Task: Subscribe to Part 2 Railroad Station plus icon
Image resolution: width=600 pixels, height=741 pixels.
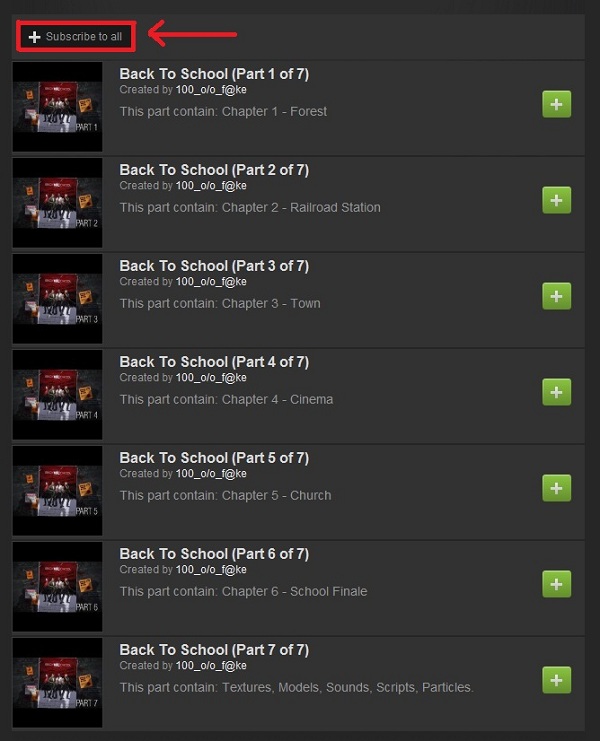Action: [x=556, y=200]
